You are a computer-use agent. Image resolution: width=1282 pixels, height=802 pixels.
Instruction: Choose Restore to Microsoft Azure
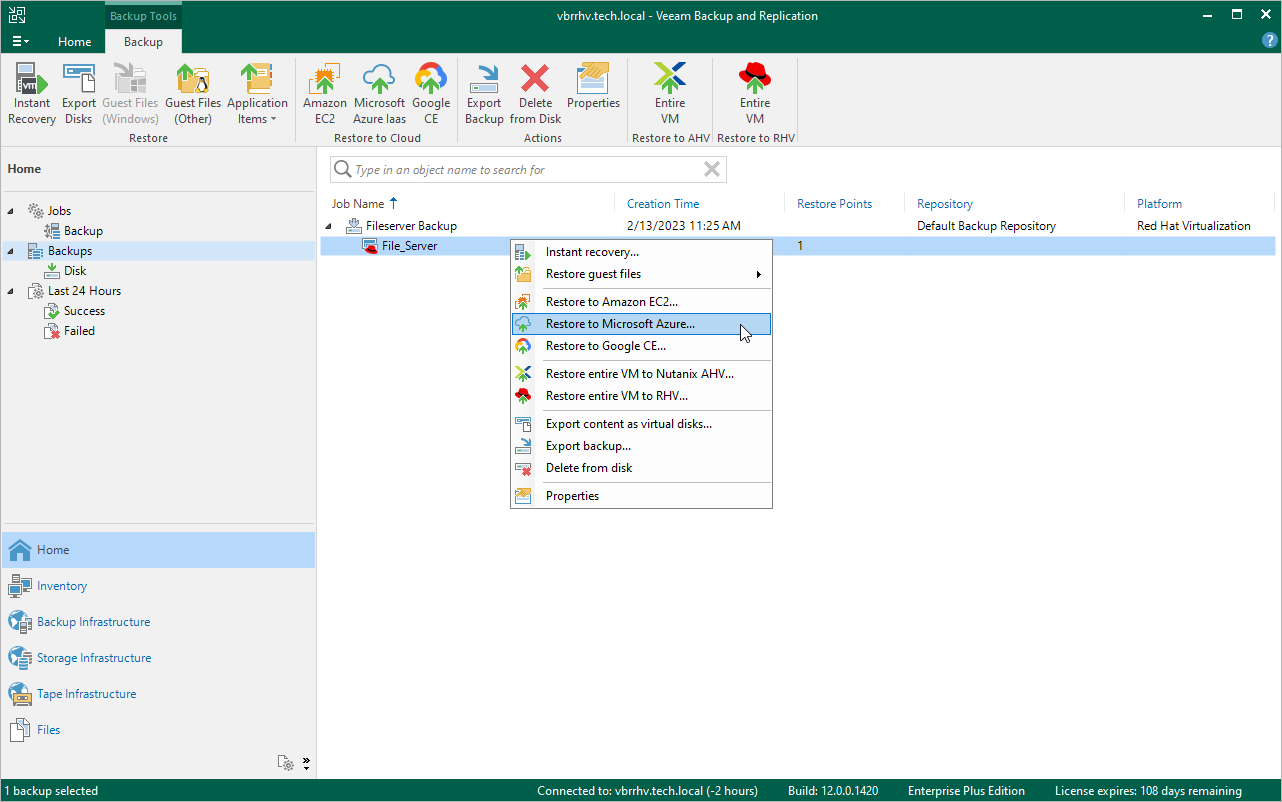641,324
